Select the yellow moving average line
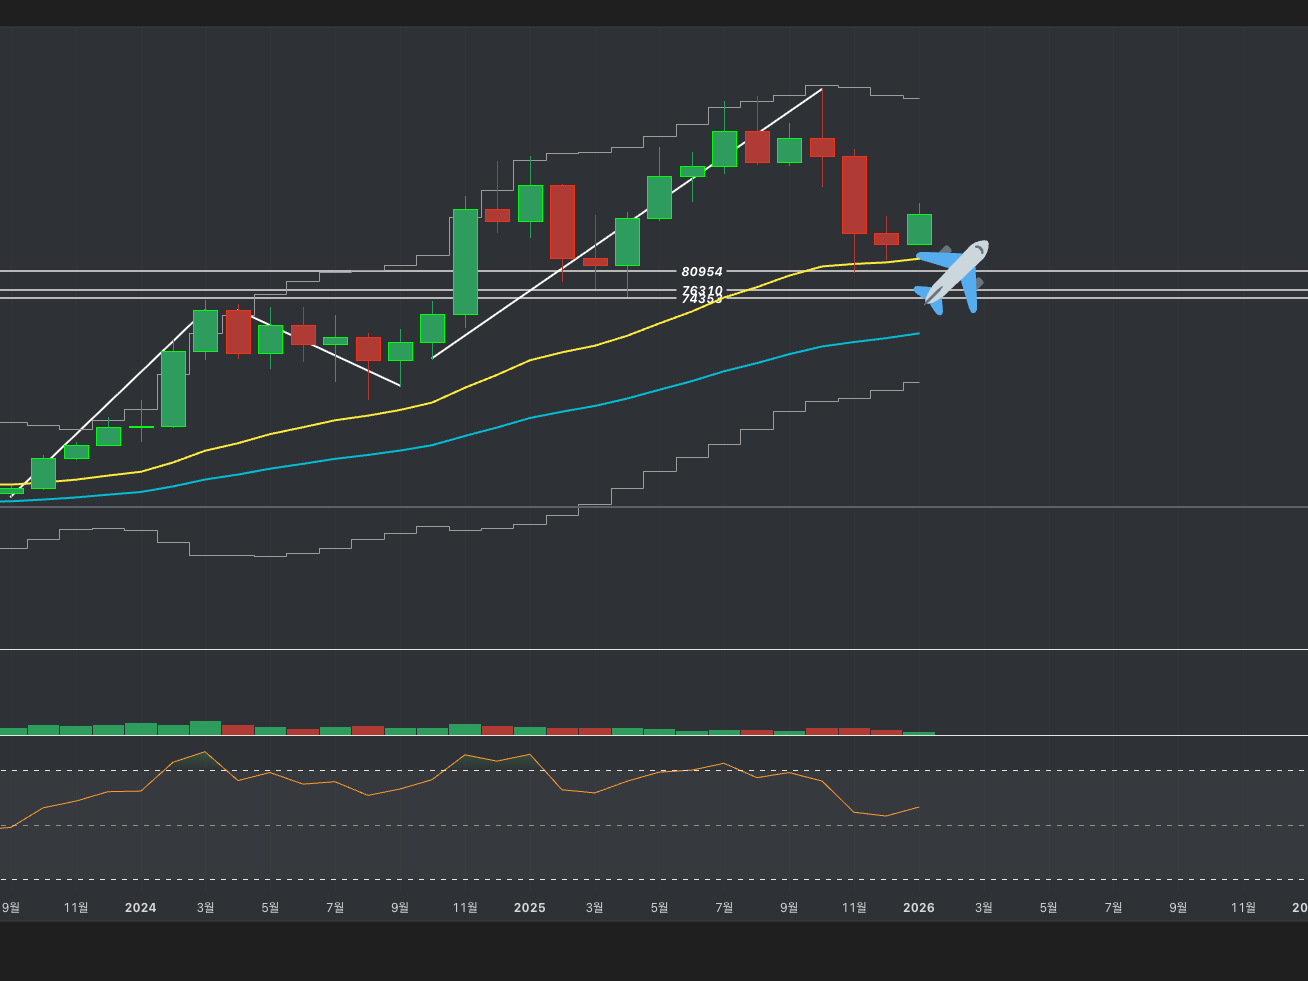The height and width of the screenshot is (981, 1308). (x=530, y=360)
